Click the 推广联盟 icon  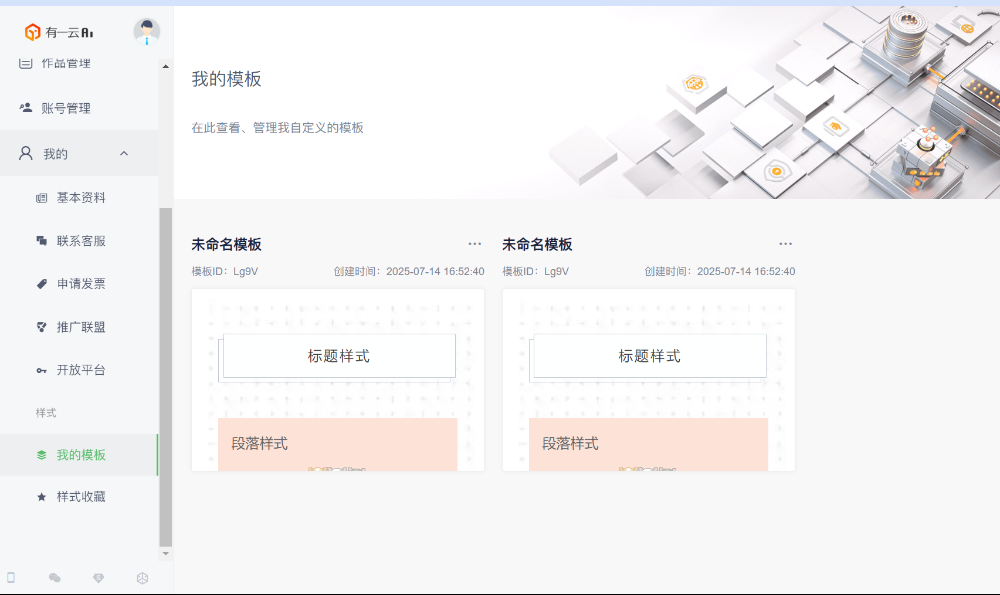41,327
